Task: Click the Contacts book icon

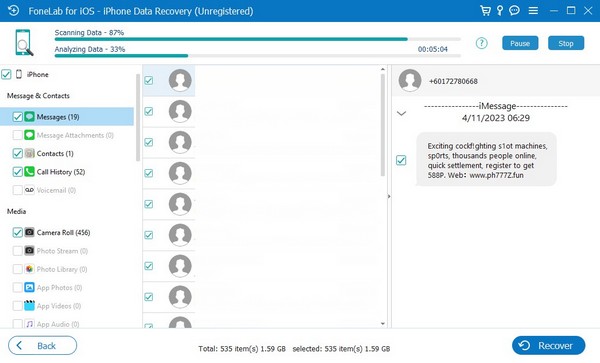Action: click(29, 153)
